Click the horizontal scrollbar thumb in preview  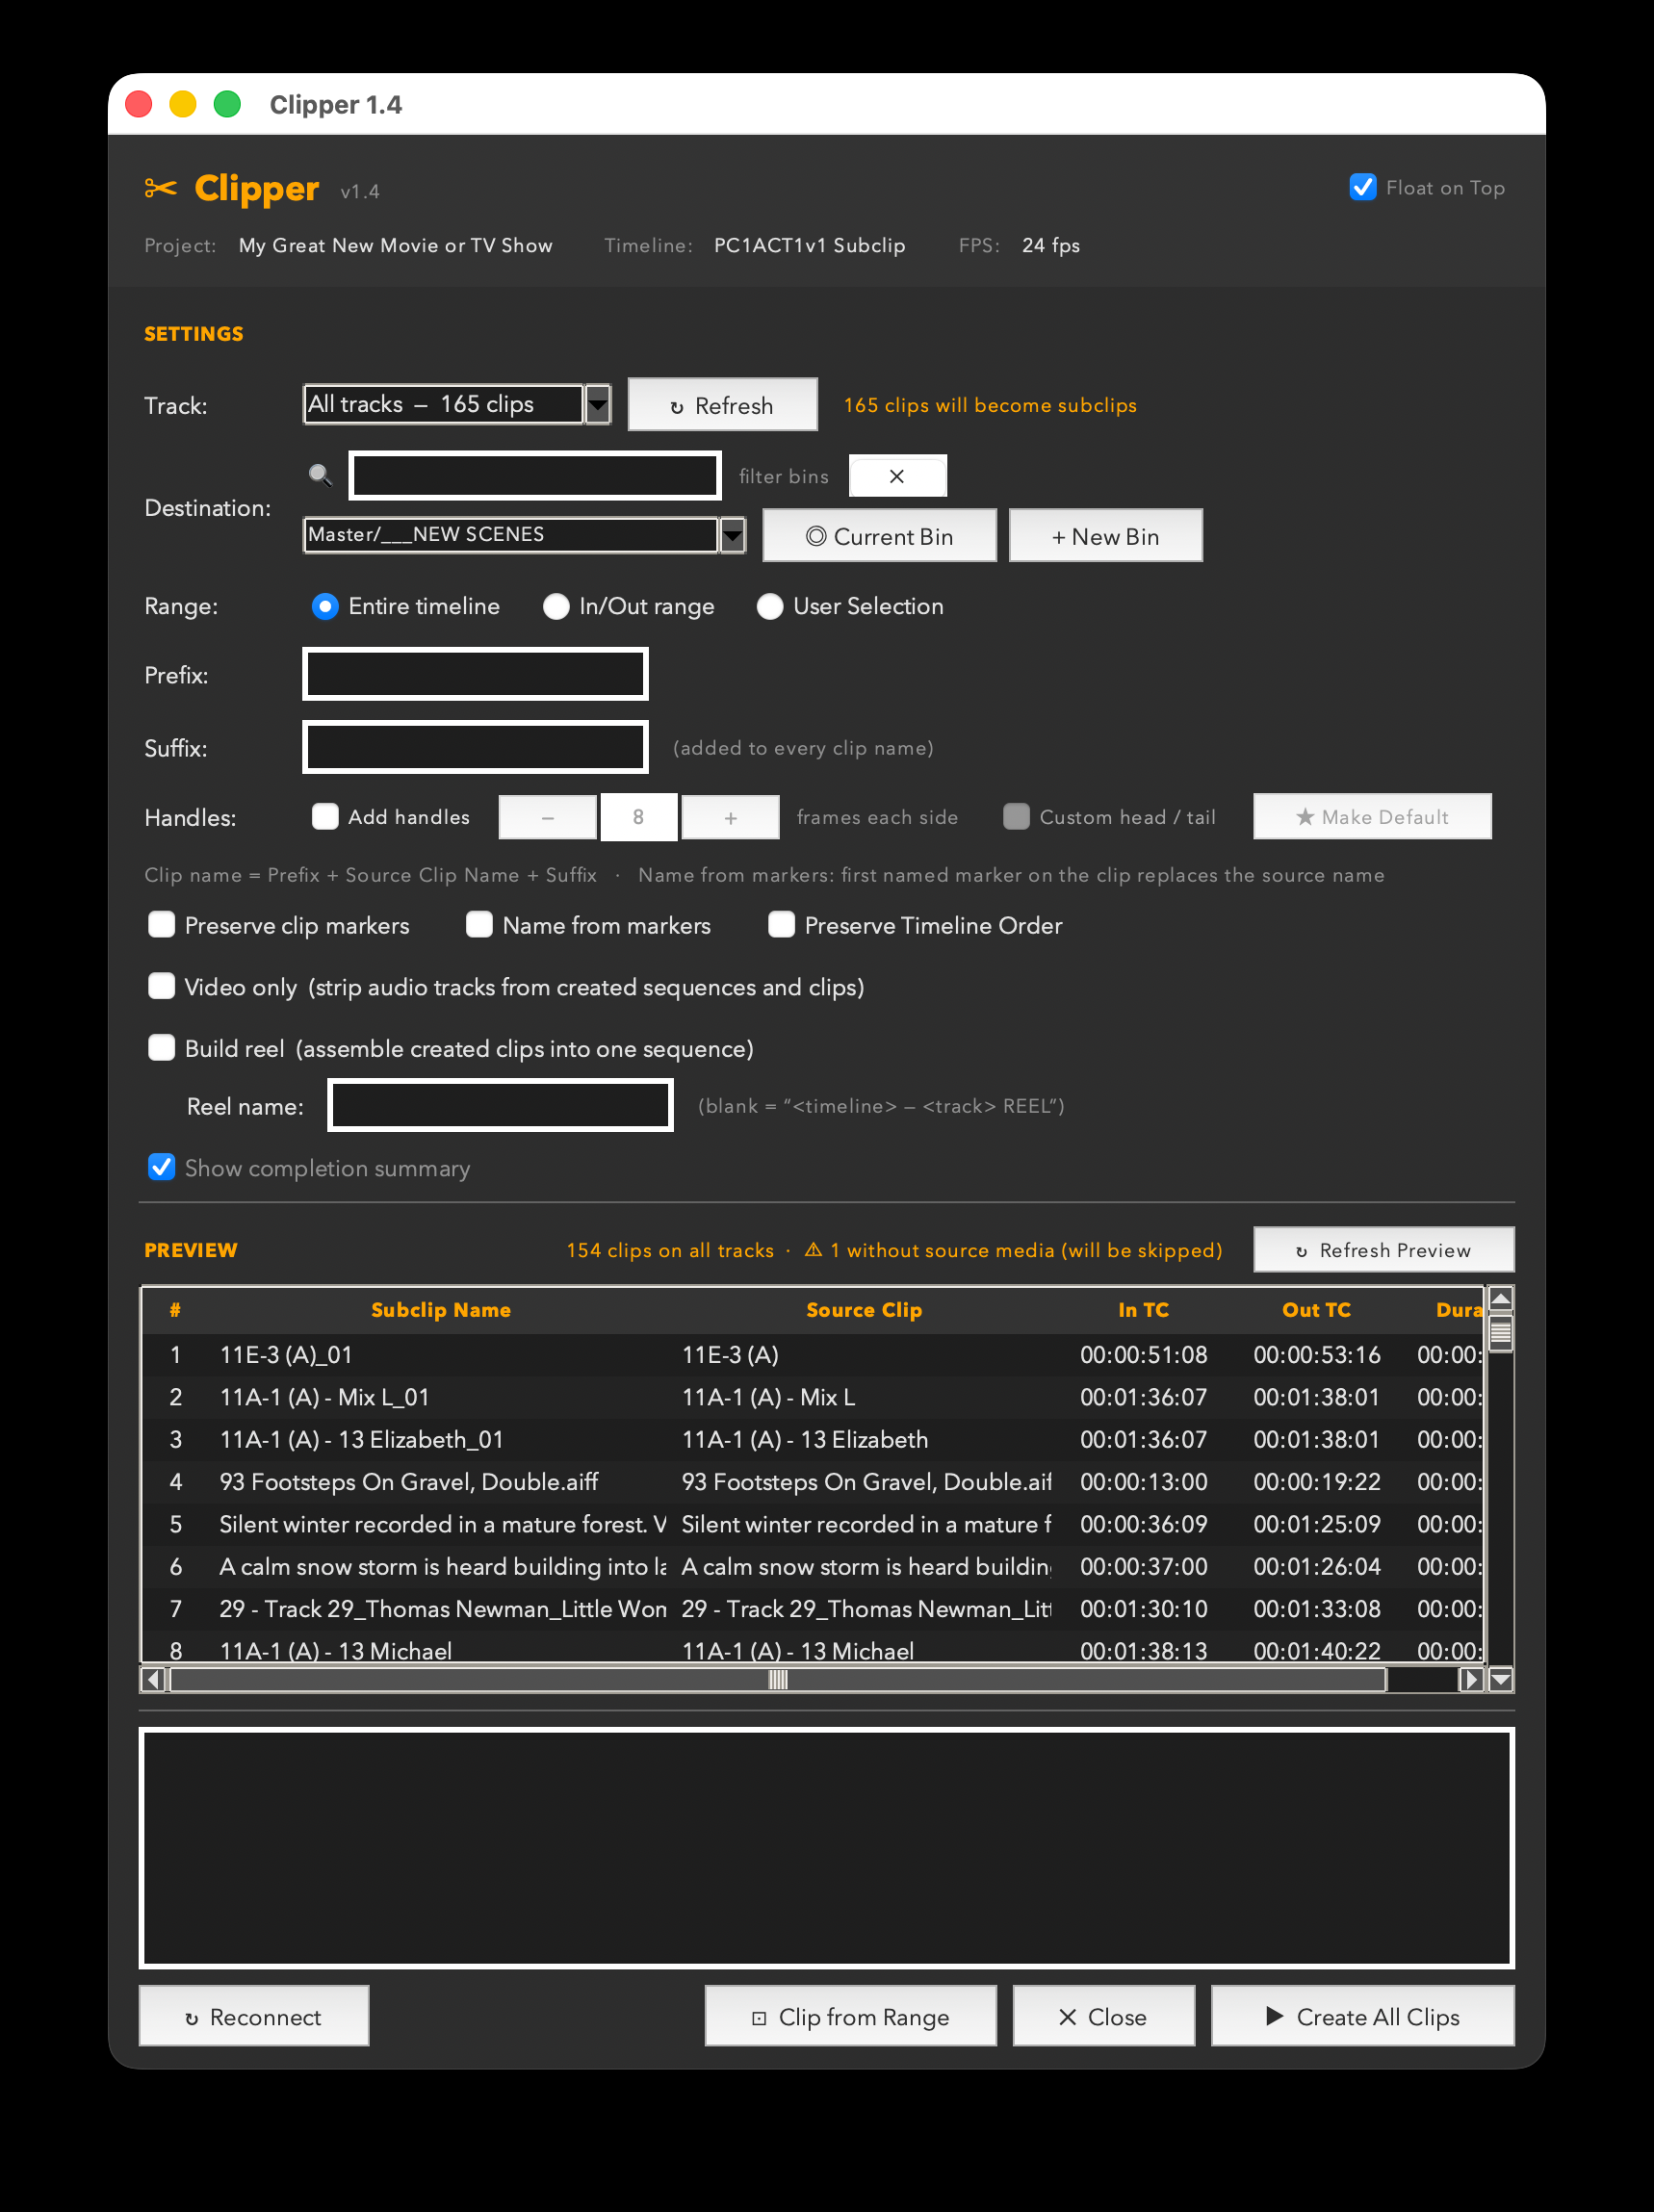(x=778, y=1680)
